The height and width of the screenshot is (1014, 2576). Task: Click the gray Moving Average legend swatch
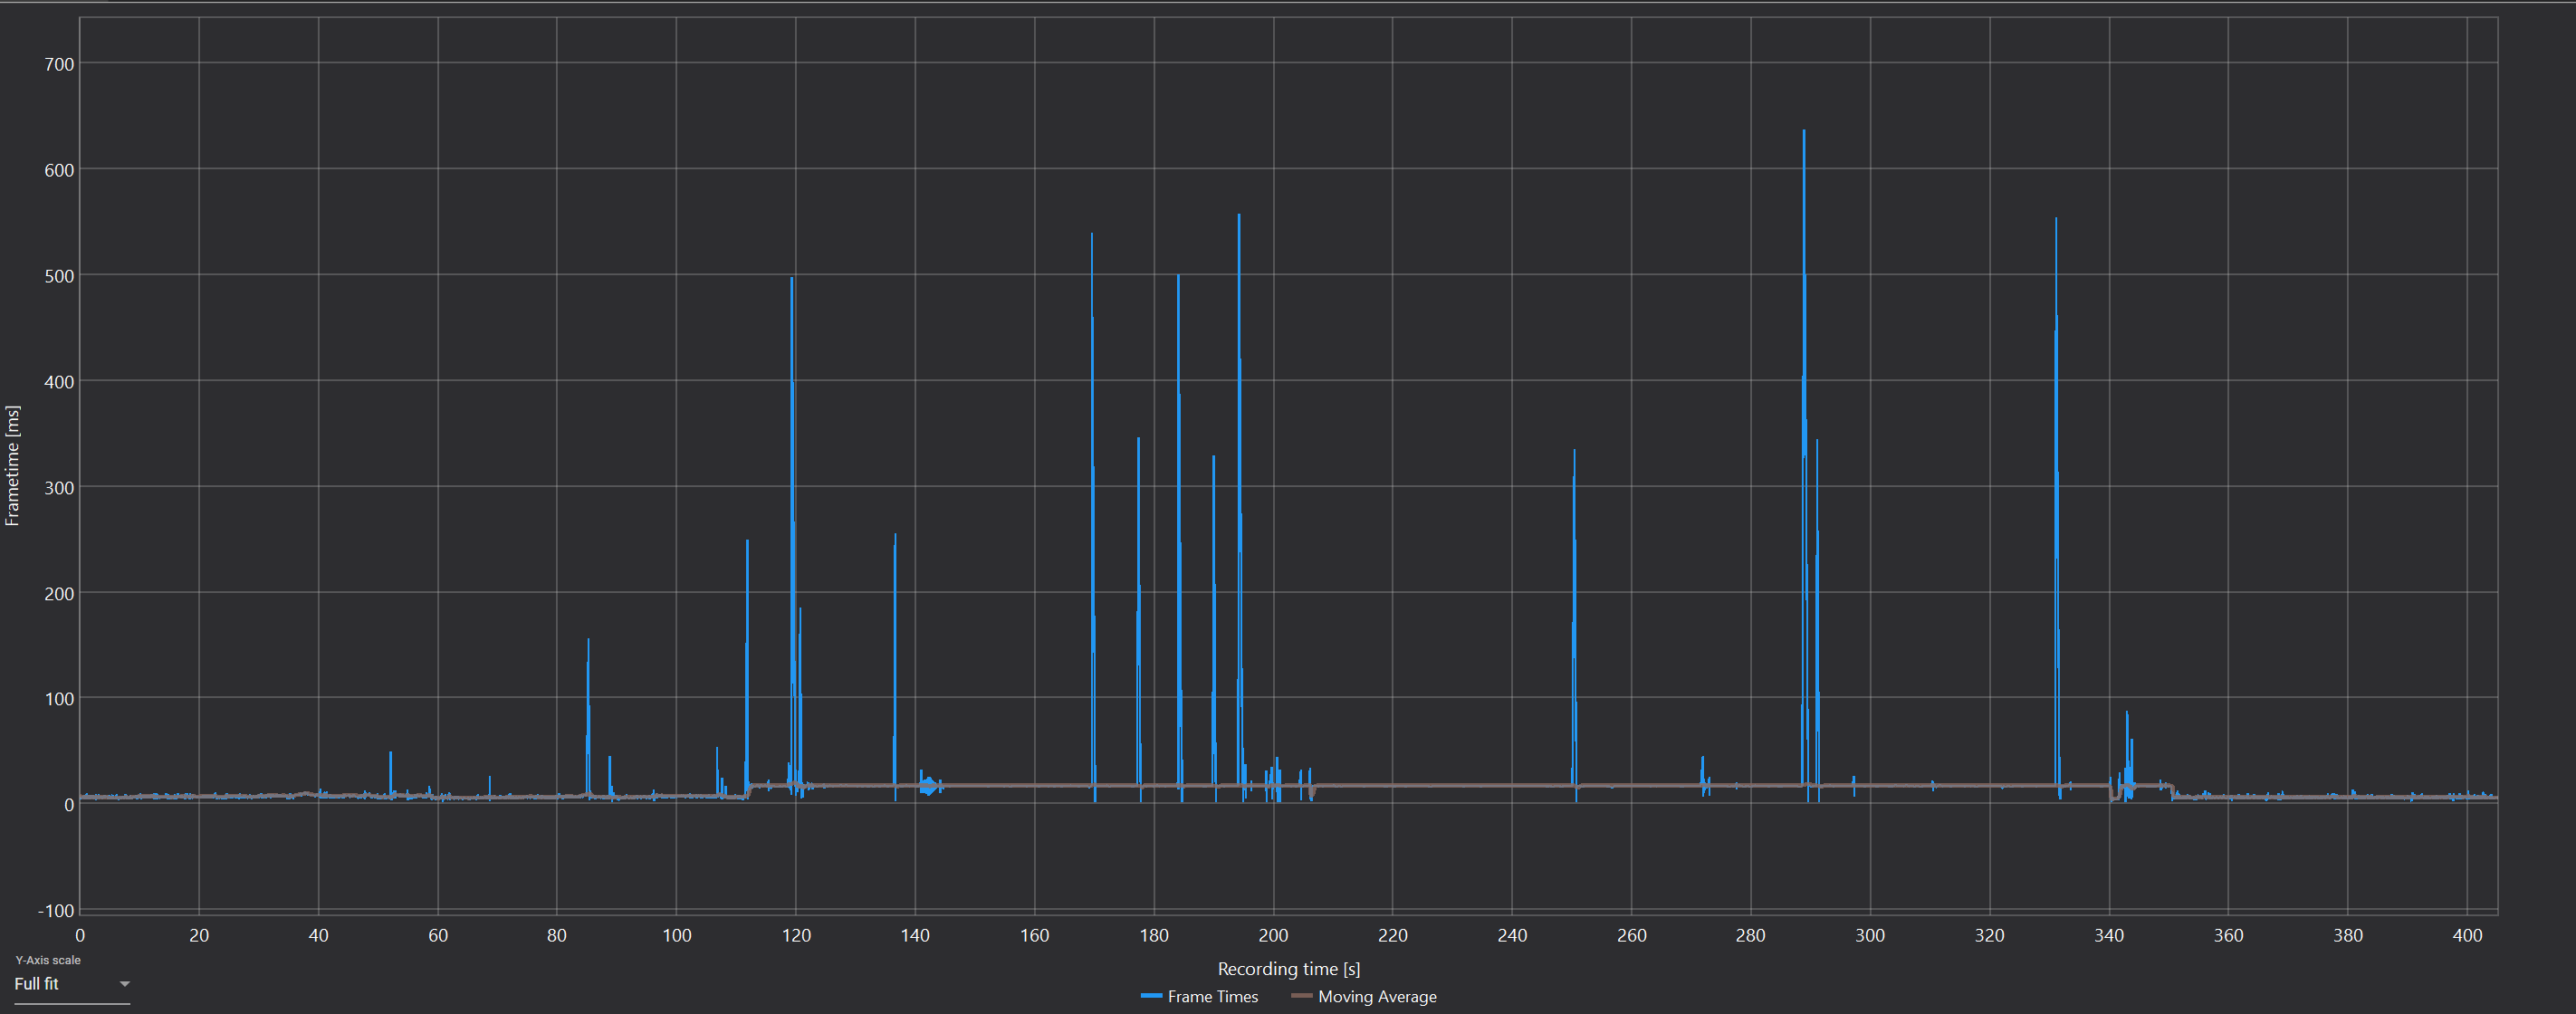tap(1301, 996)
